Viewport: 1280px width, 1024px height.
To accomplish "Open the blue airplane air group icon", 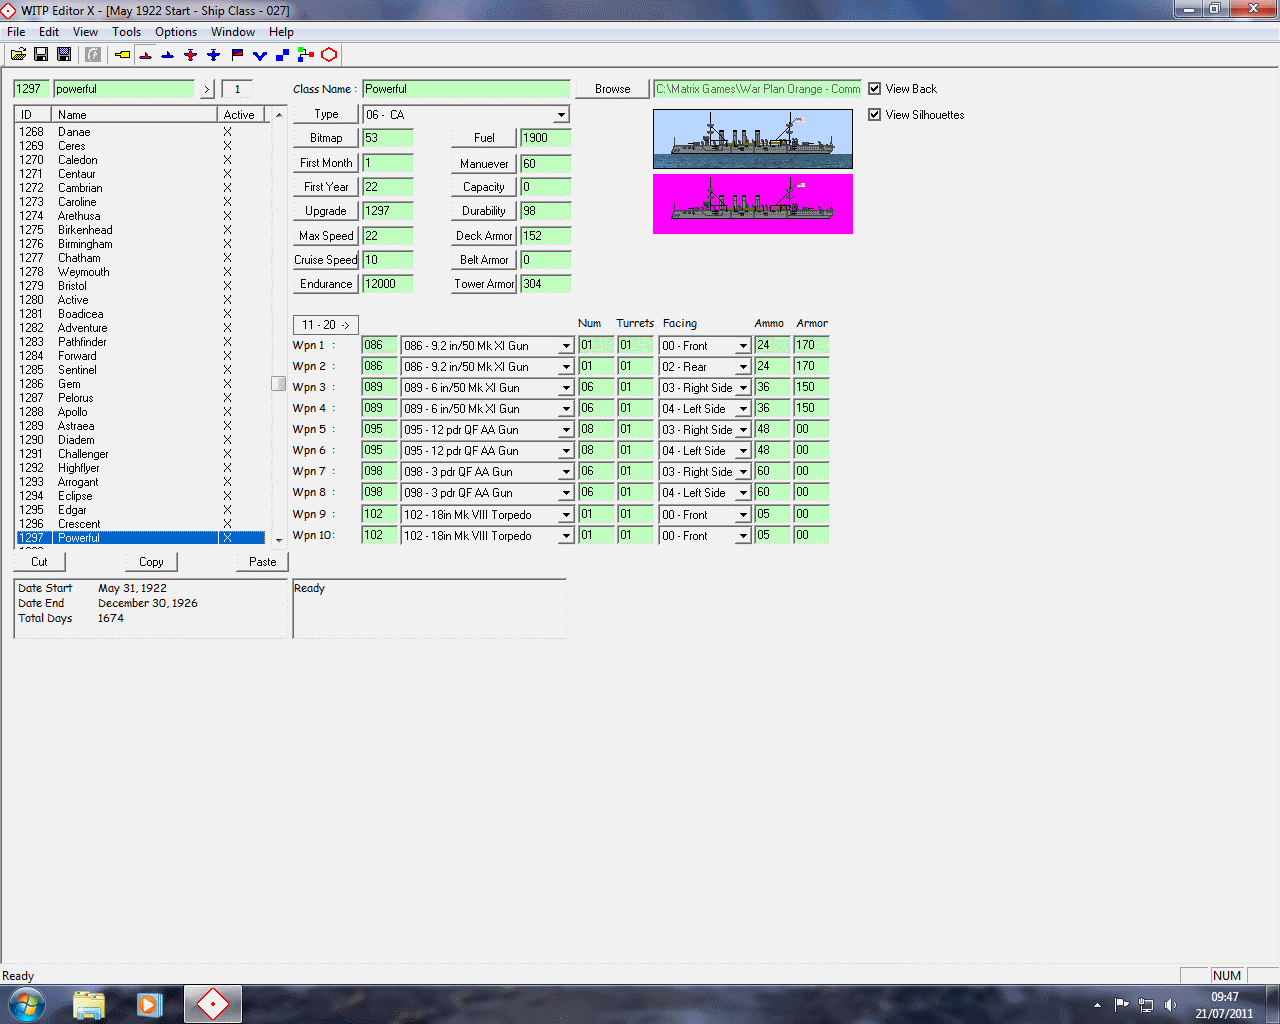I will click(214, 54).
